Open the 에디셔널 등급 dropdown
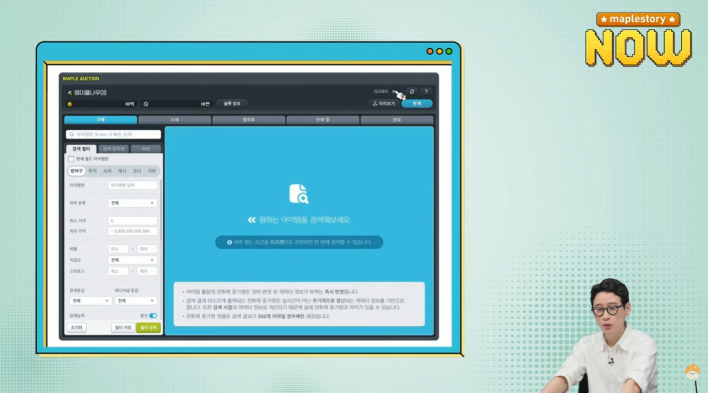This screenshot has width=708, height=393. 135,301
